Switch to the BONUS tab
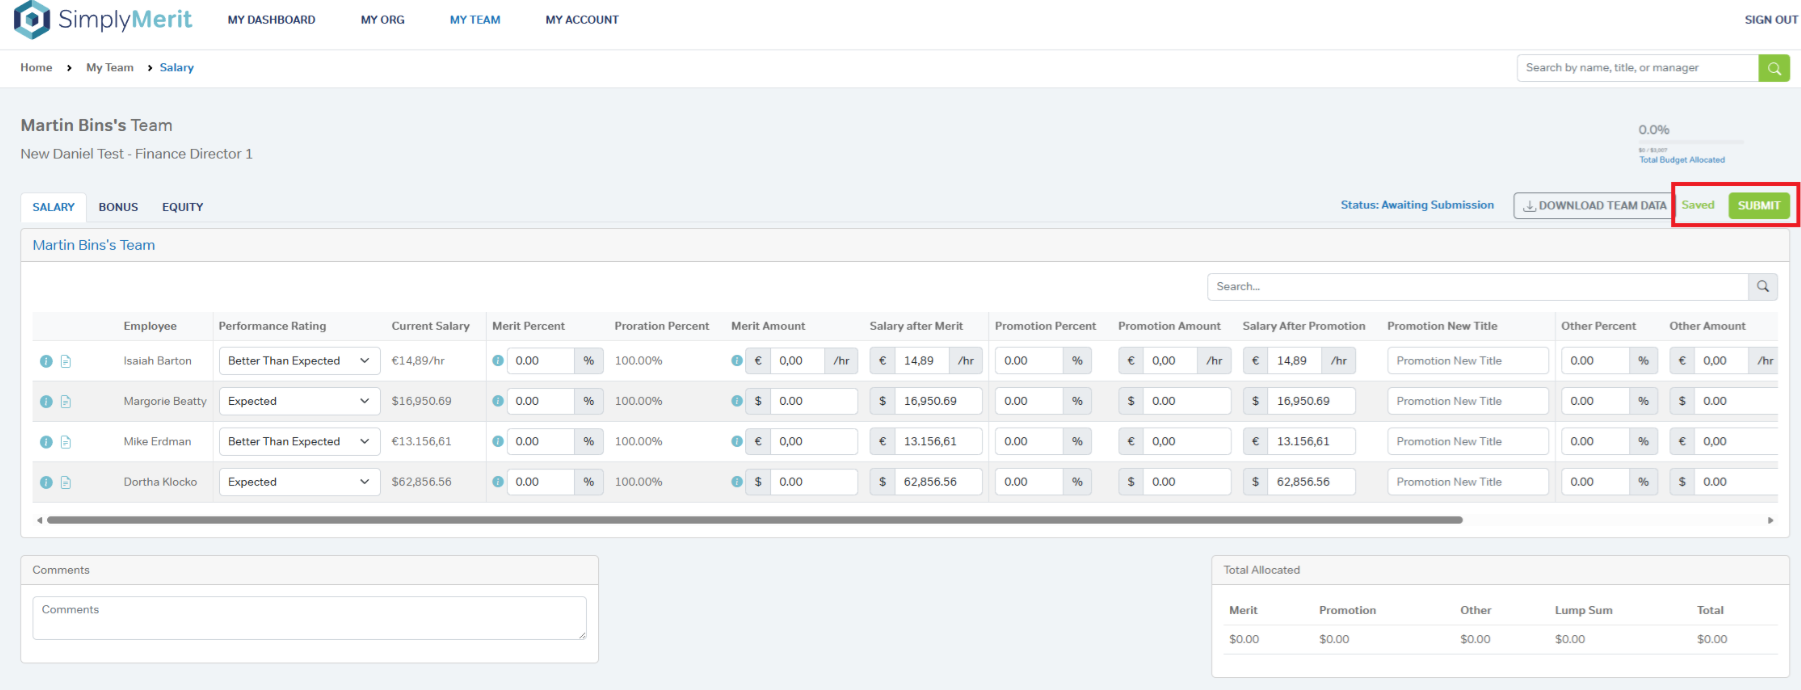Screen dimensions: 1801x690 [x=118, y=207]
